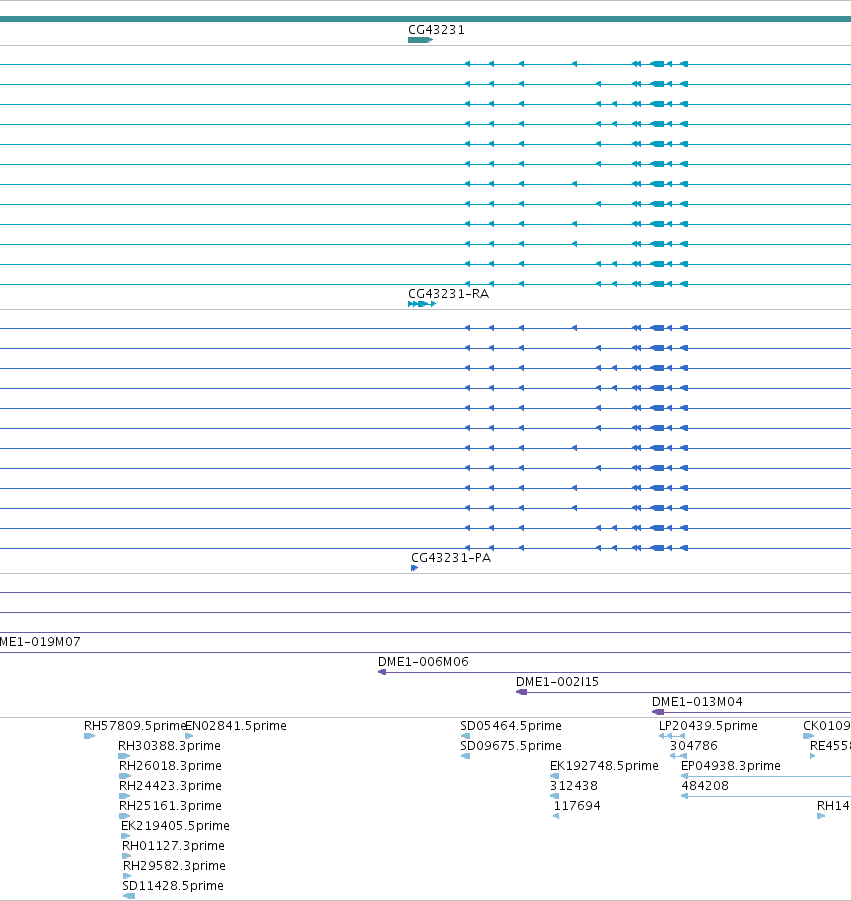Open the DME1-006M06 clone label
Viewport: 851px width, 901px height.
423,662
